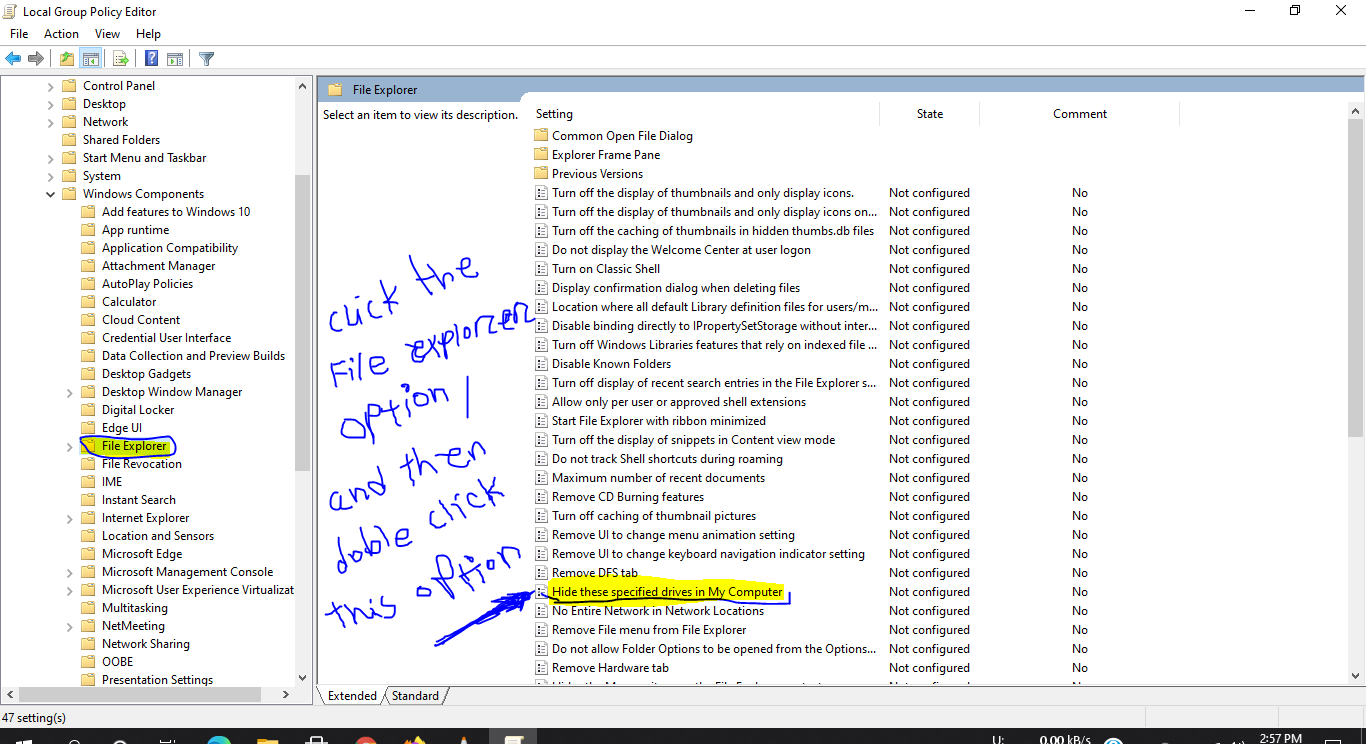Toggle the Show/Hide Console Tree icon
This screenshot has width=1366, height=744.
pos(91,59)
